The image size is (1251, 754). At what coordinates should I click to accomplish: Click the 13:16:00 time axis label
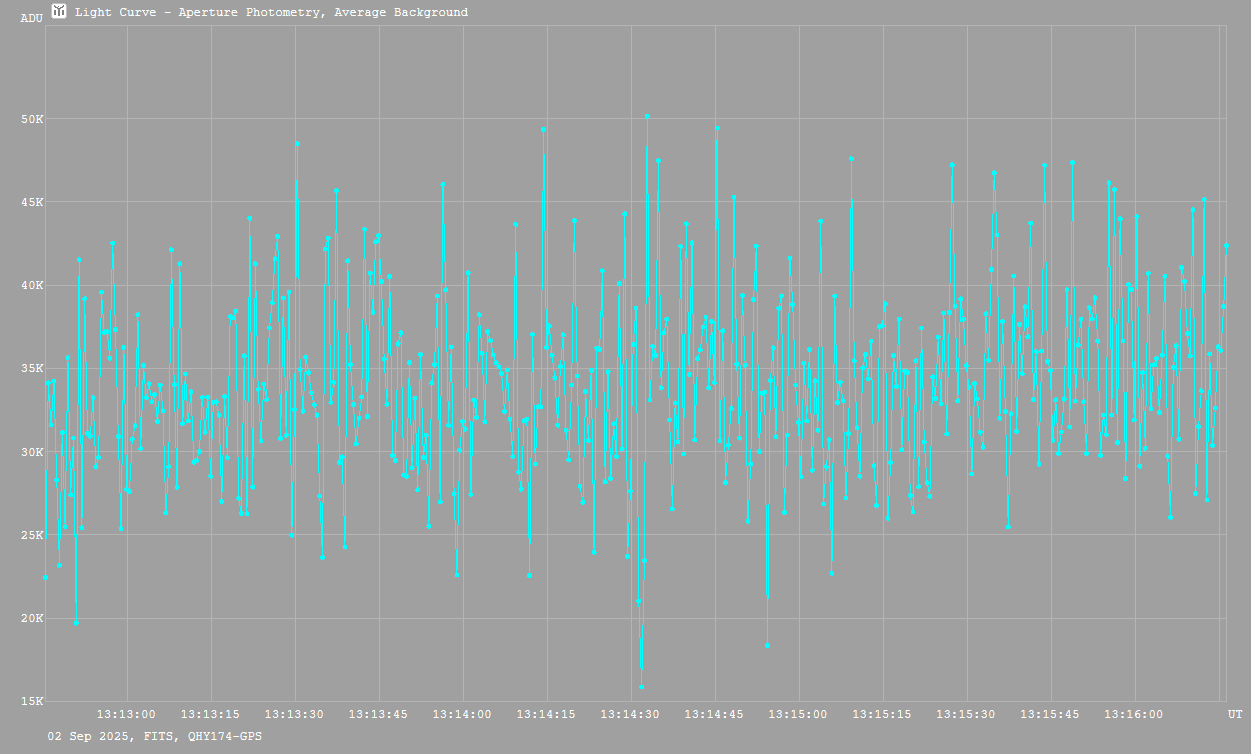click(1134, 714)
